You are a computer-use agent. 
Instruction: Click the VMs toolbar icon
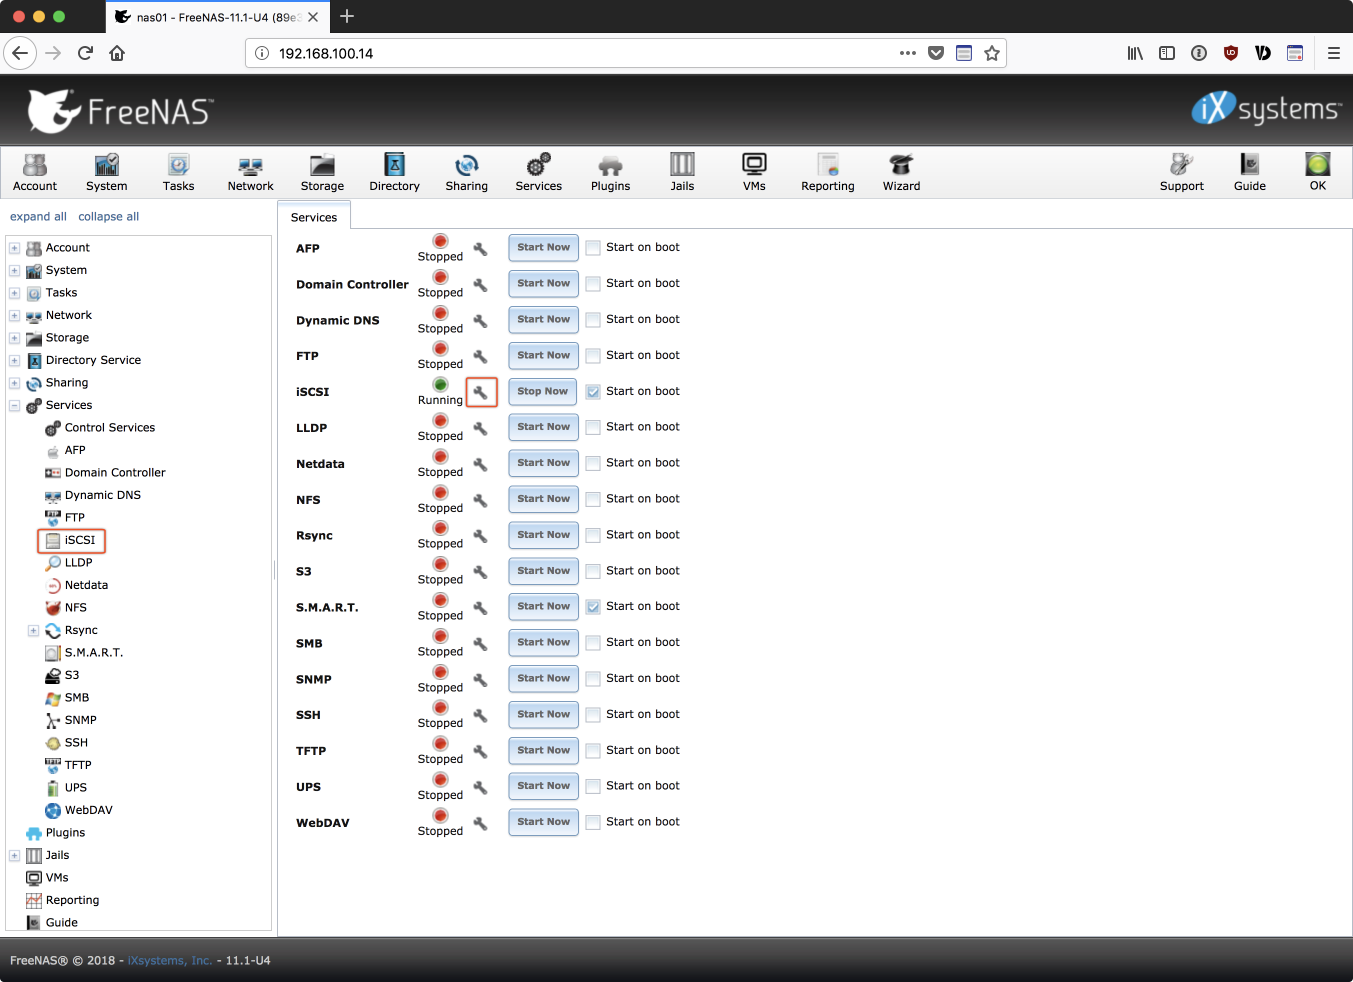point(754,172)
